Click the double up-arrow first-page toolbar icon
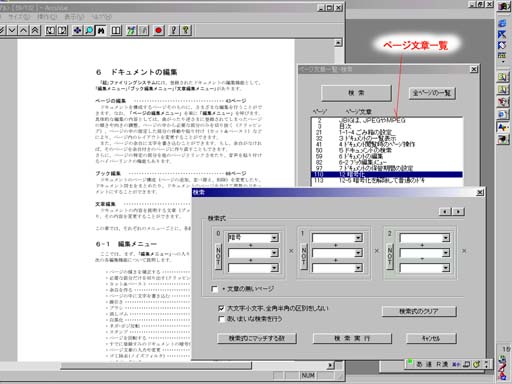 (x=35, y=31)
